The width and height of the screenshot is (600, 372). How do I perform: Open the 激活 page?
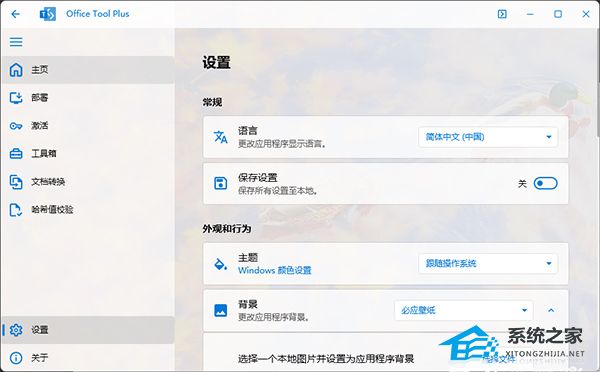[x=88, y=126]
